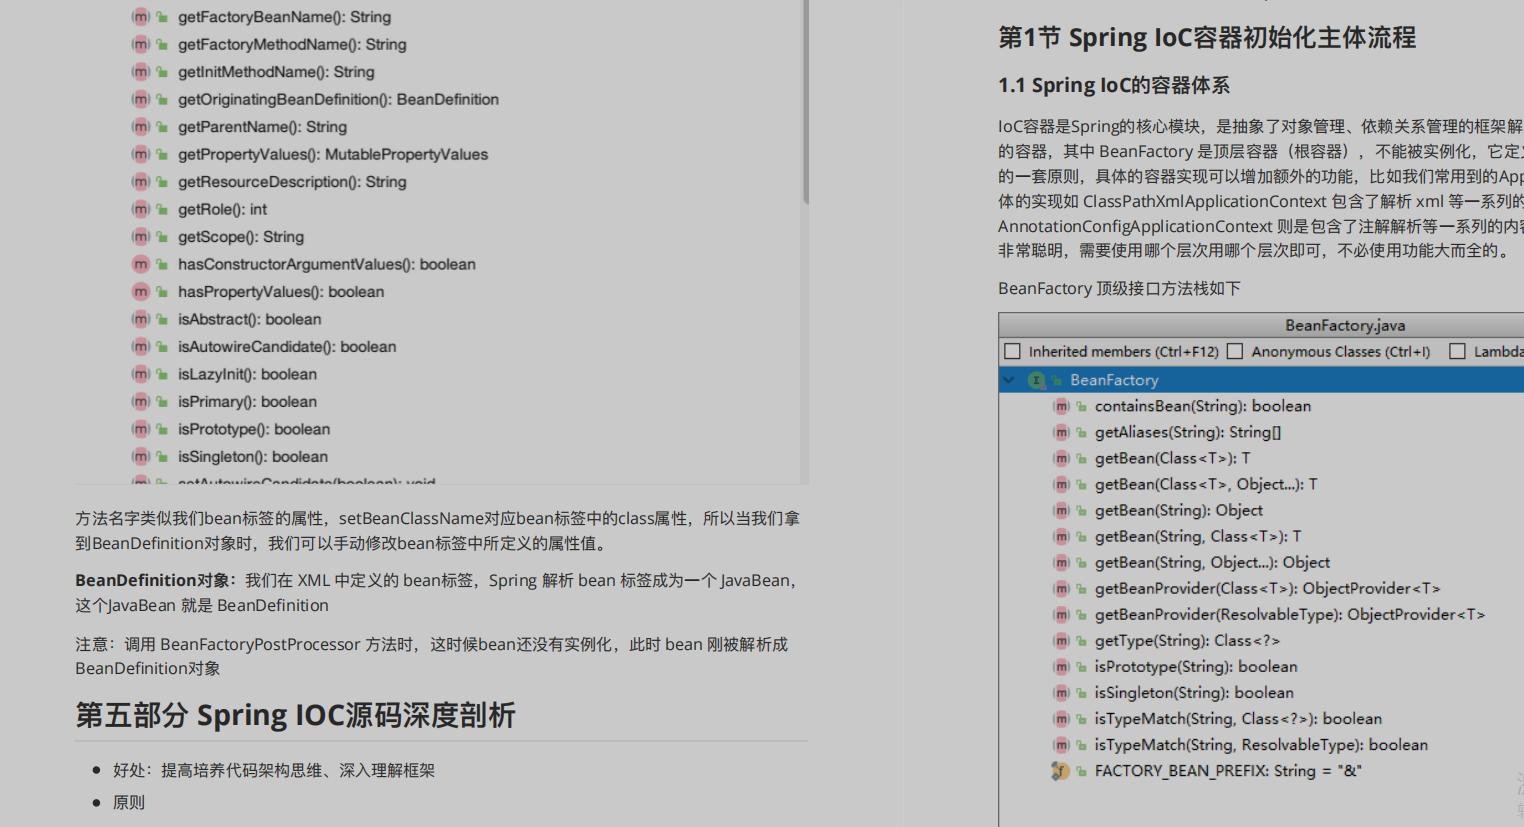Click the method icon beside getType(String)

point(1060,640)
